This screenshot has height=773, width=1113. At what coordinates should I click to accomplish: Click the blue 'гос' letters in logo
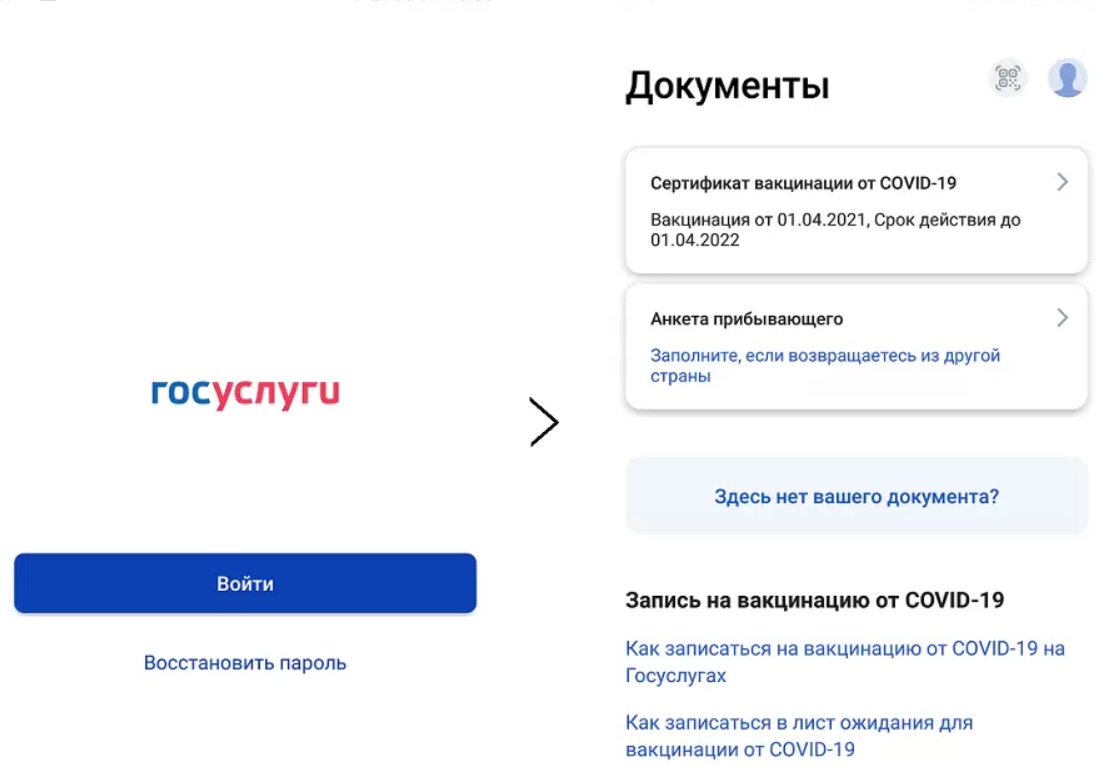(181, 391)
